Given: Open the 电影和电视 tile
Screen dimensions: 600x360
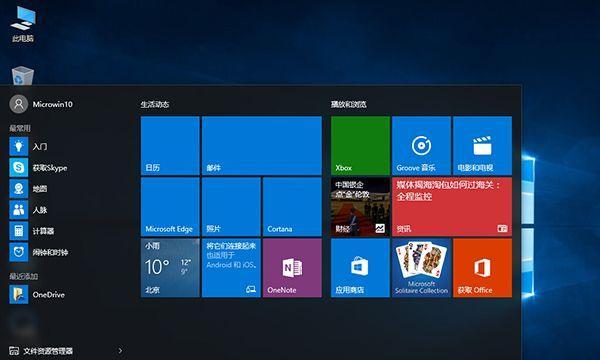Looking at the screenshot, I should tap(483, 146).
